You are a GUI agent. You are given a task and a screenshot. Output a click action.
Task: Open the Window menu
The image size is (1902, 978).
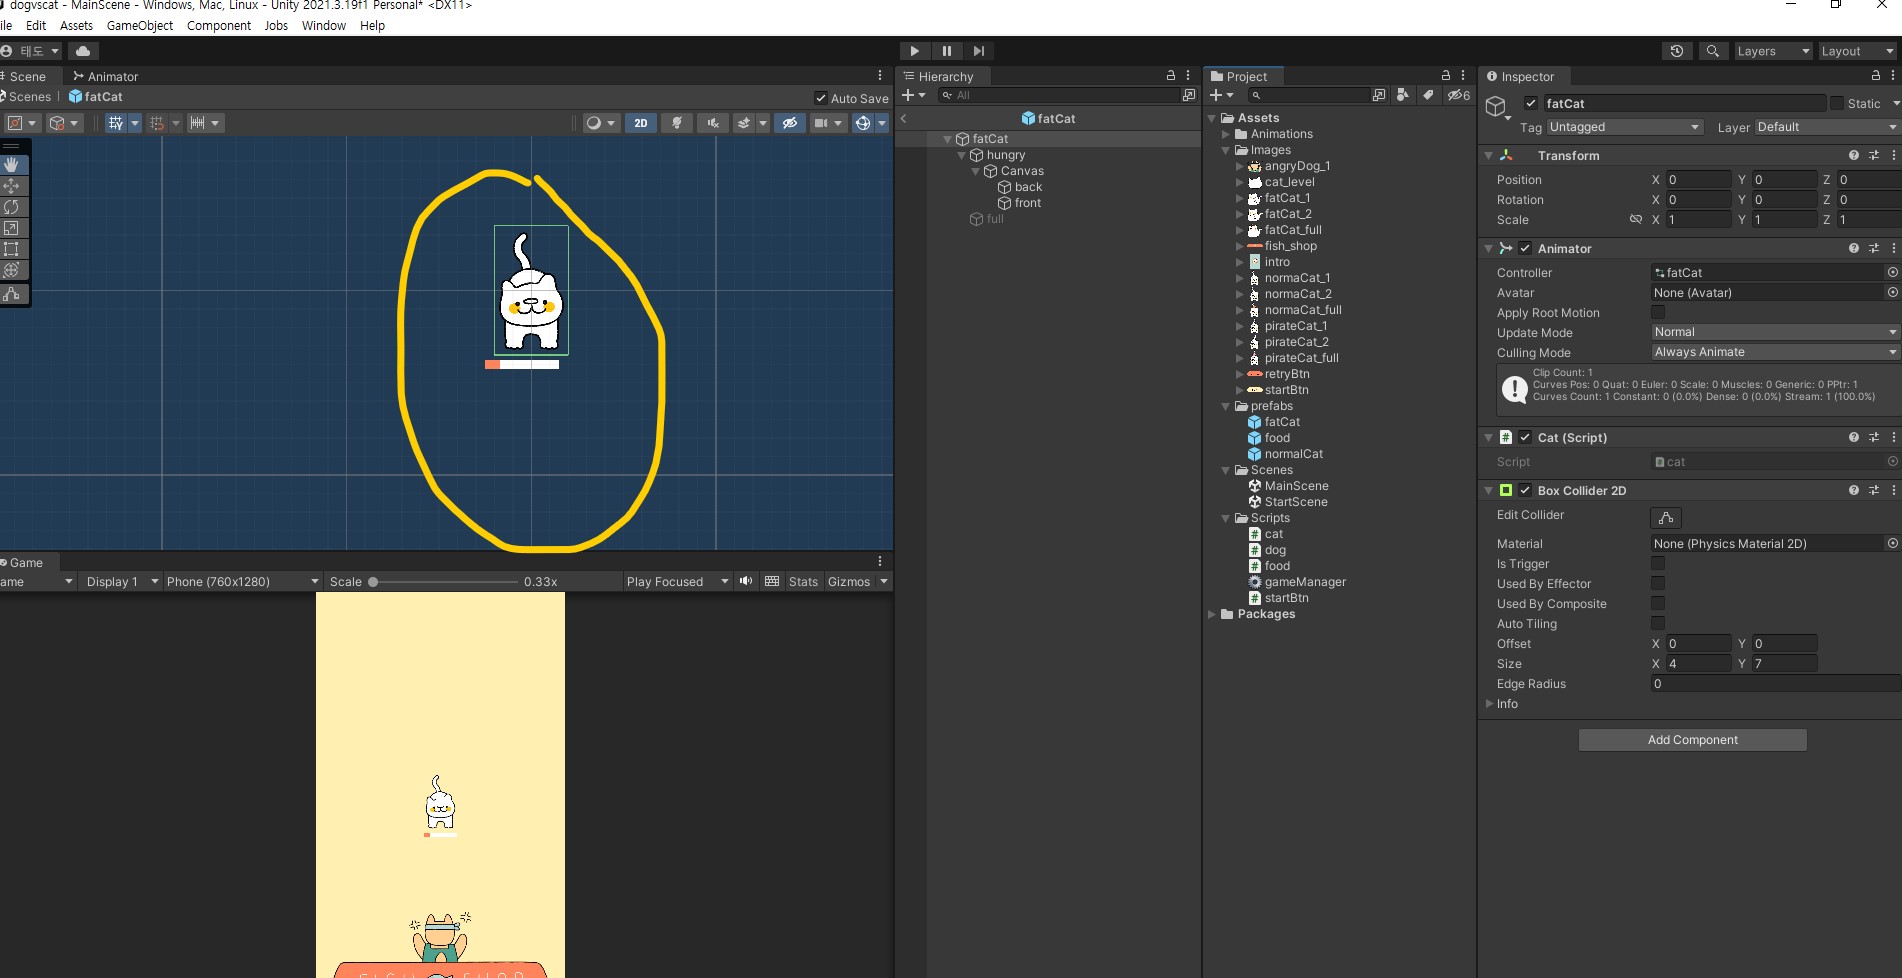[x=324, y=26]
